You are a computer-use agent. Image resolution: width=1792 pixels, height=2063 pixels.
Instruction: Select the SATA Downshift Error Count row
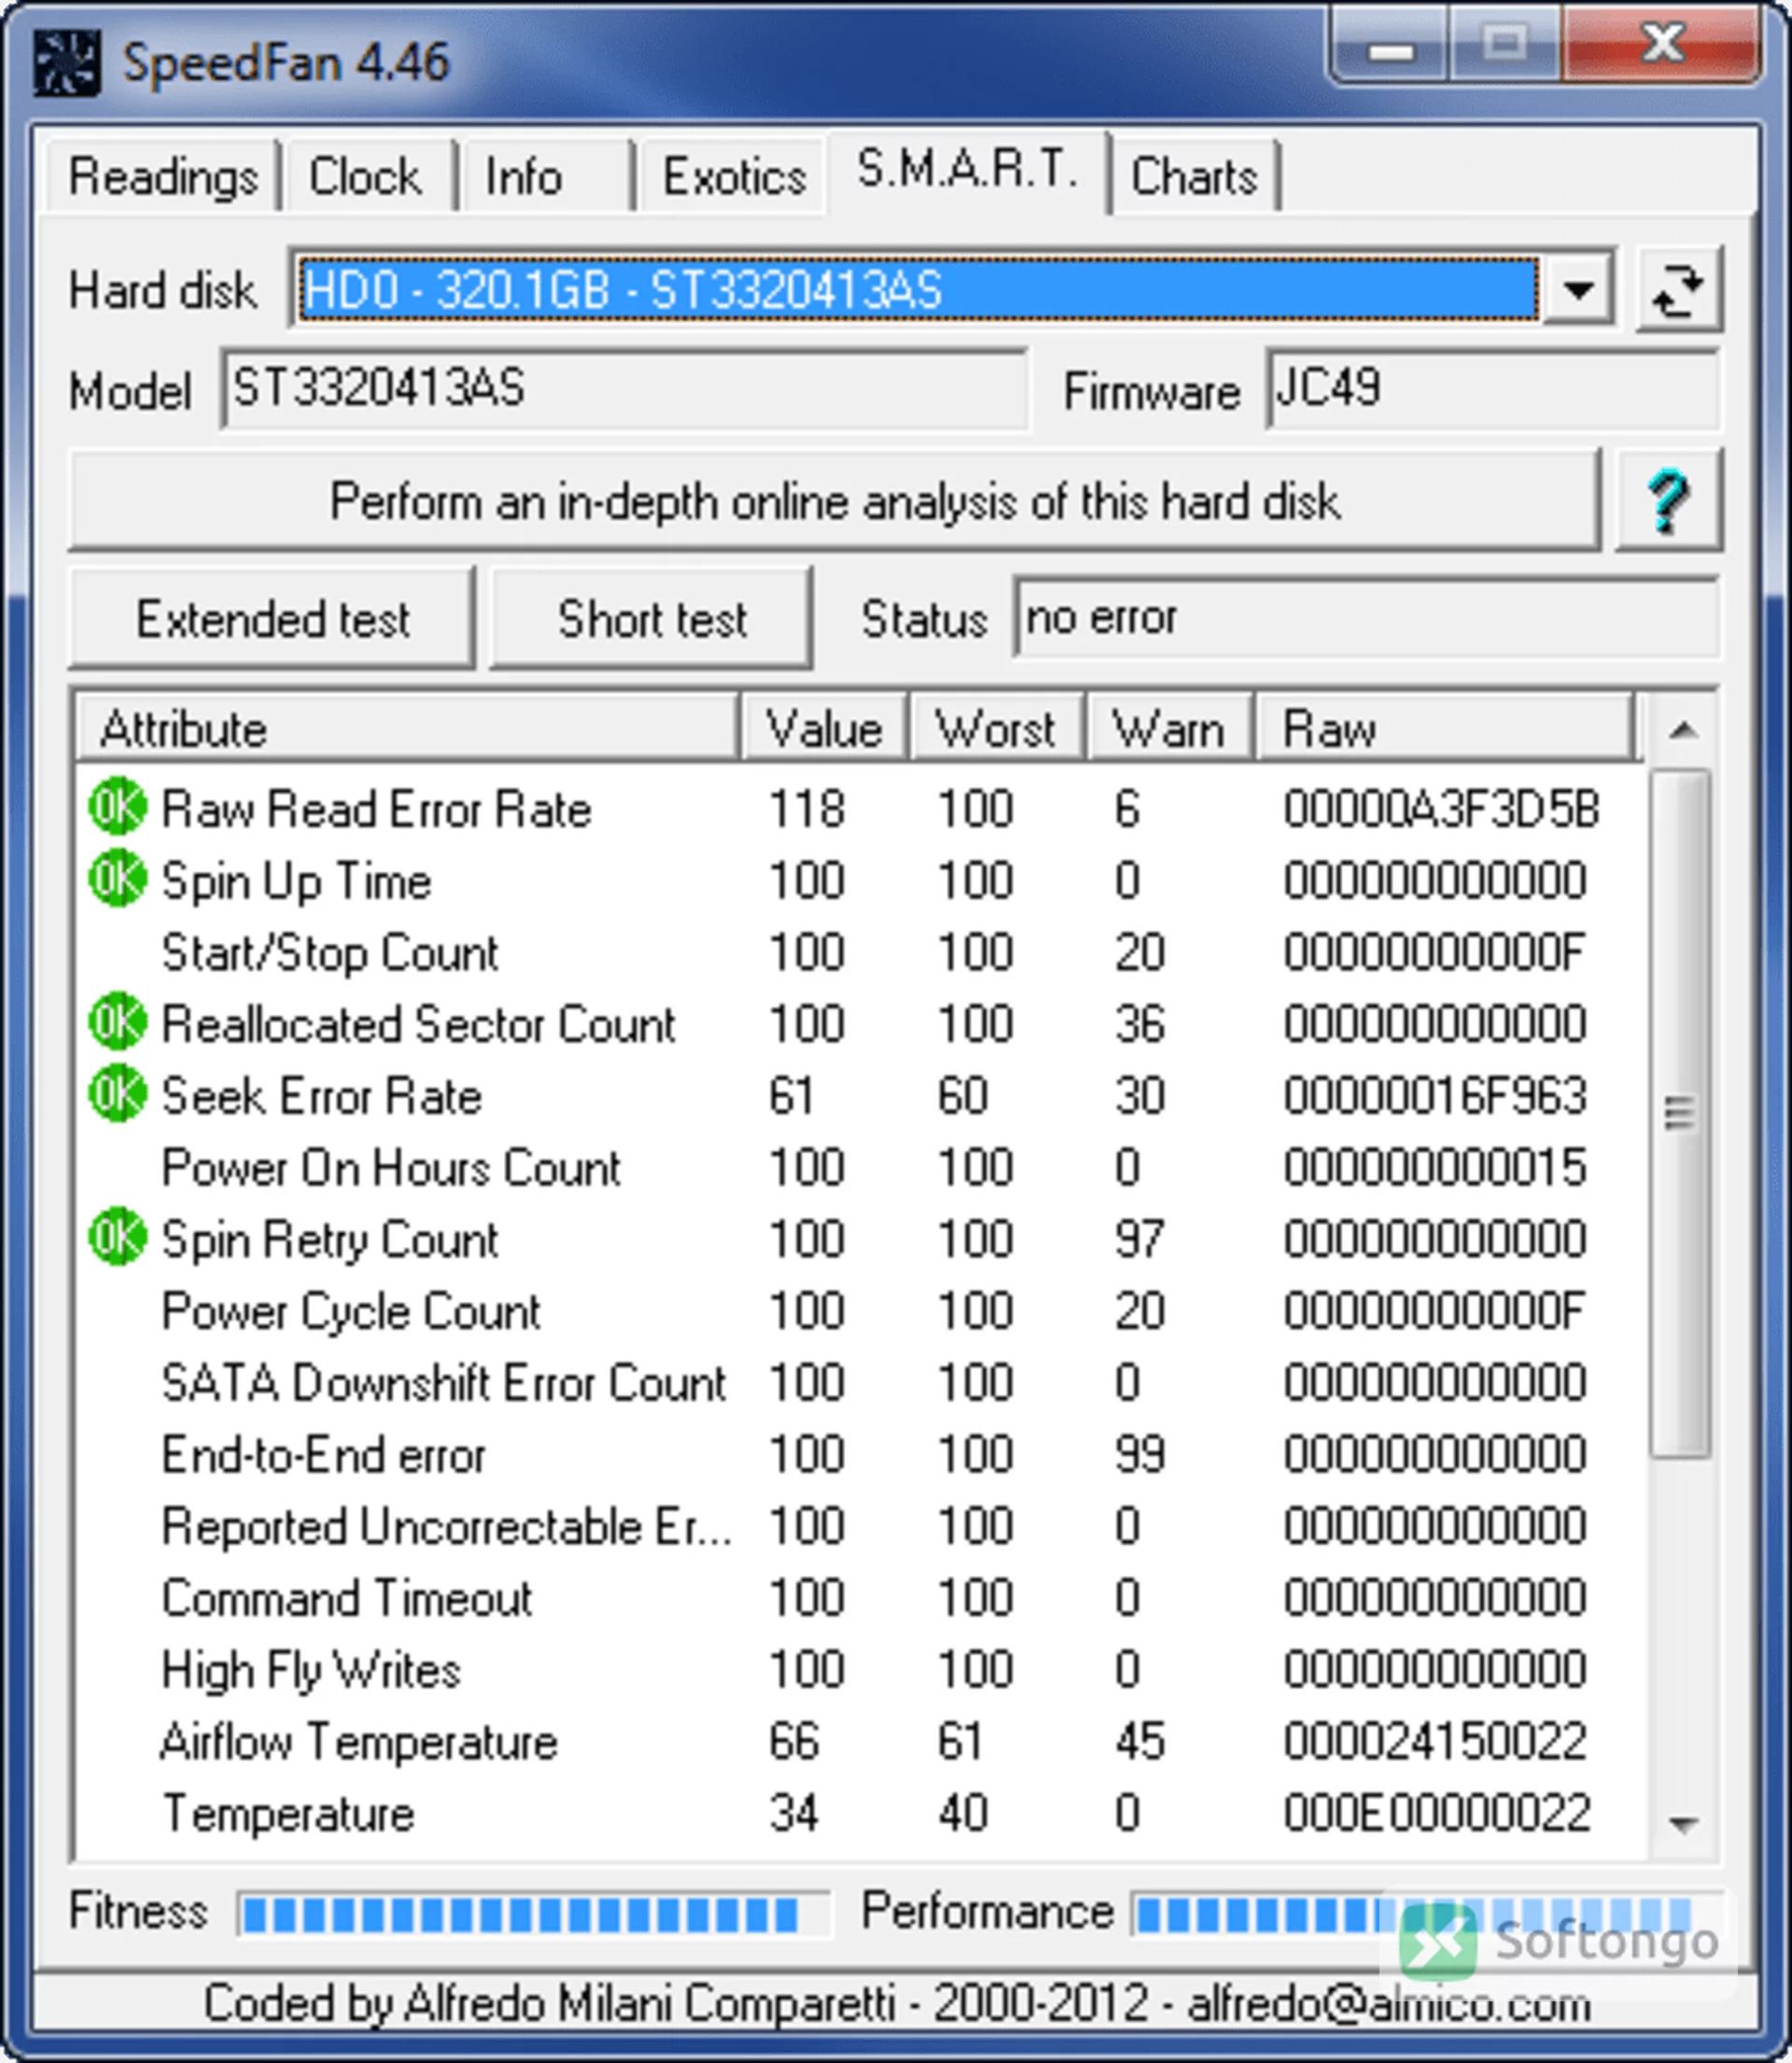pos(860,1382)
